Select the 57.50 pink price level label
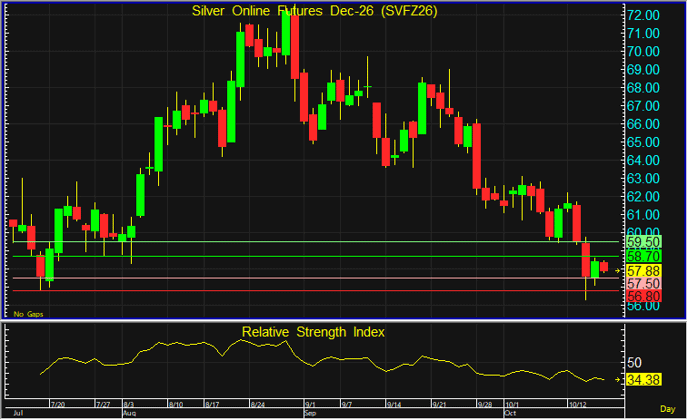 644,284
